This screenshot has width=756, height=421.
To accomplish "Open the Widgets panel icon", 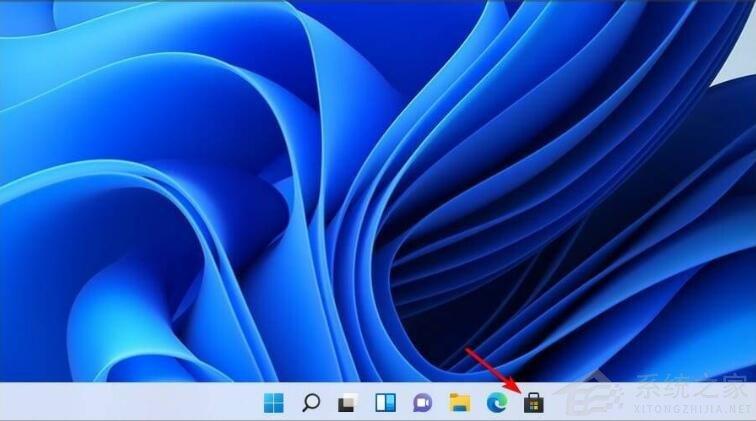I will (x=385, y=402).
